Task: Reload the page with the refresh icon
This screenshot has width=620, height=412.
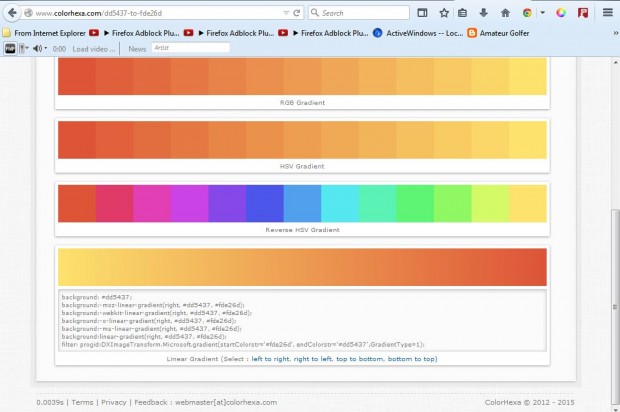Action: 298,13
